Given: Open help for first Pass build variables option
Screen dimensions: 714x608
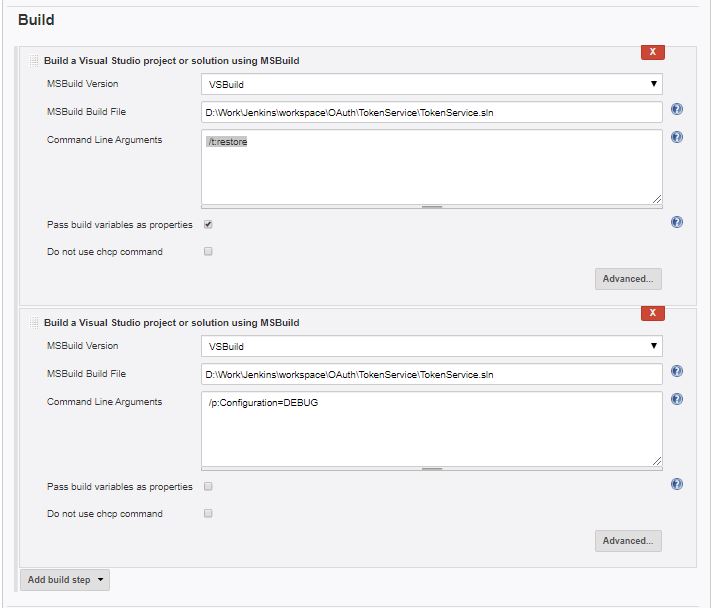Looking at the screenshot, I should 677,222.
